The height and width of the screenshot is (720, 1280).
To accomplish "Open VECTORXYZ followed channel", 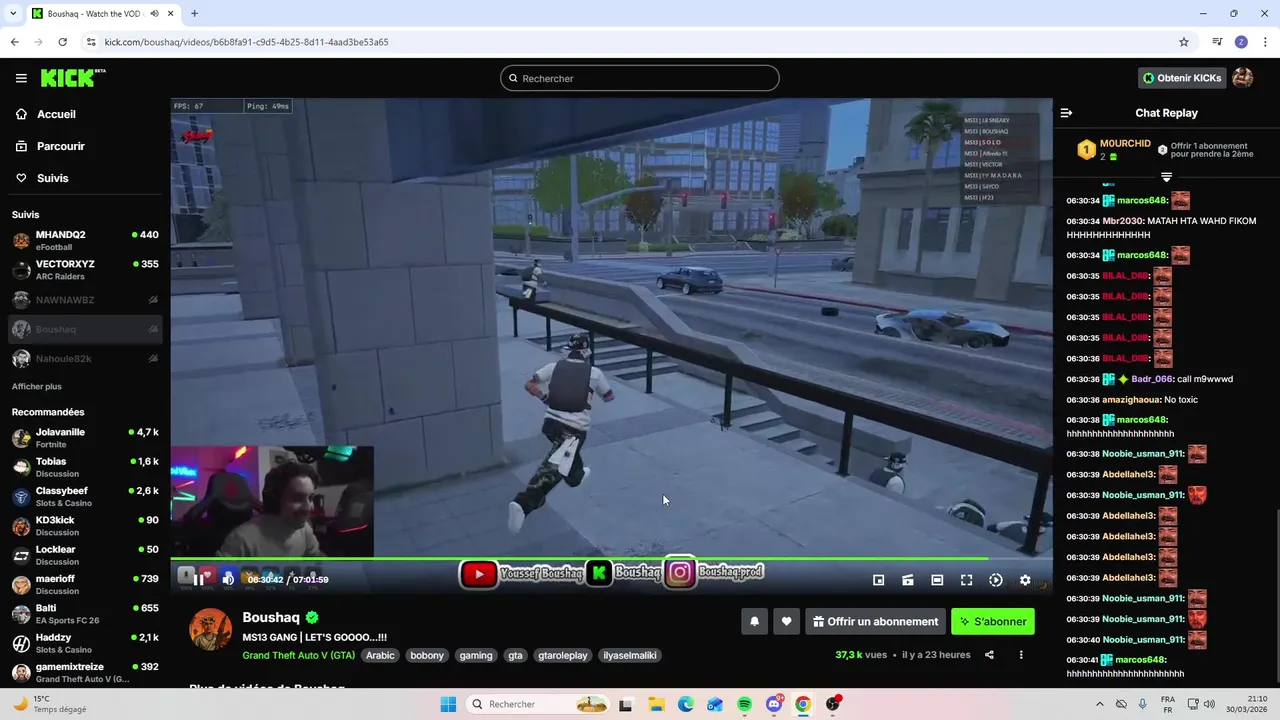I will click(x=85, y=270).
